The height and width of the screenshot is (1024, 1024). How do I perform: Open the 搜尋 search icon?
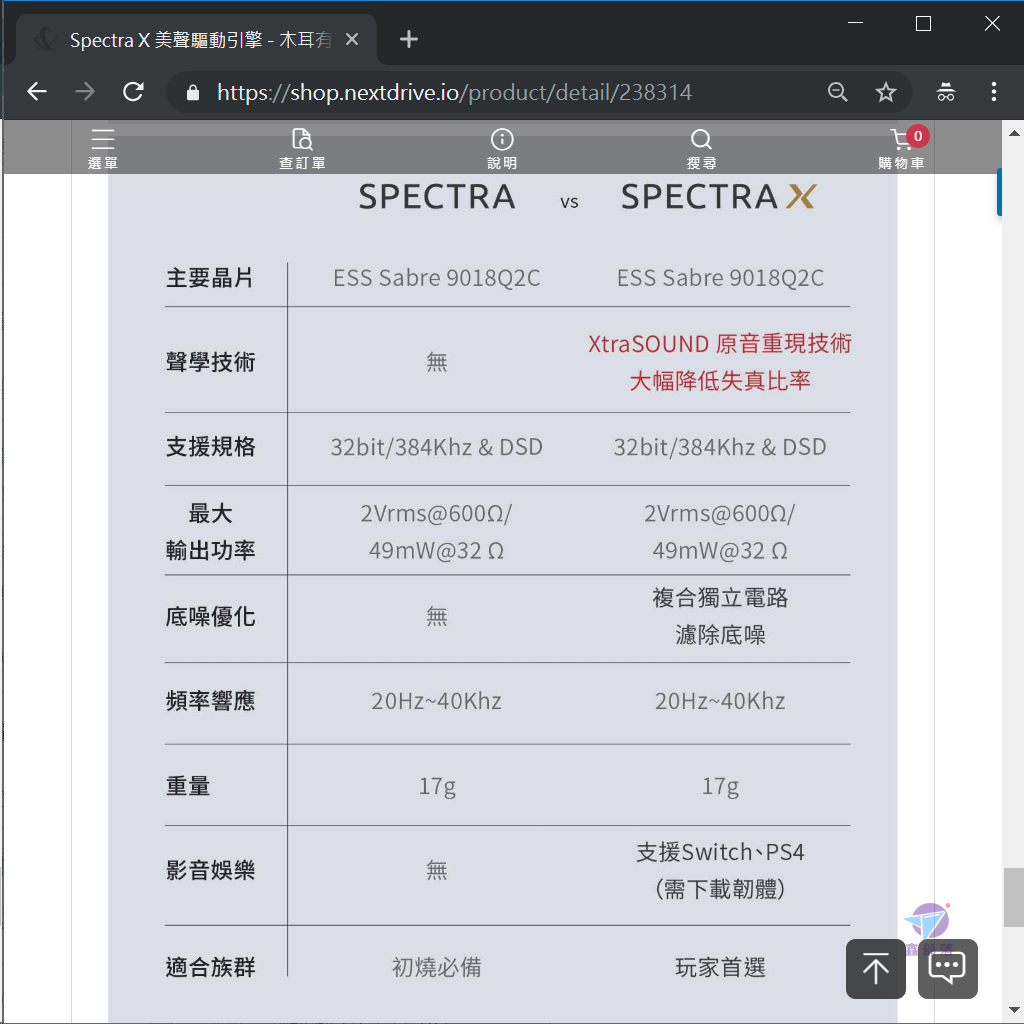(701, 148)
